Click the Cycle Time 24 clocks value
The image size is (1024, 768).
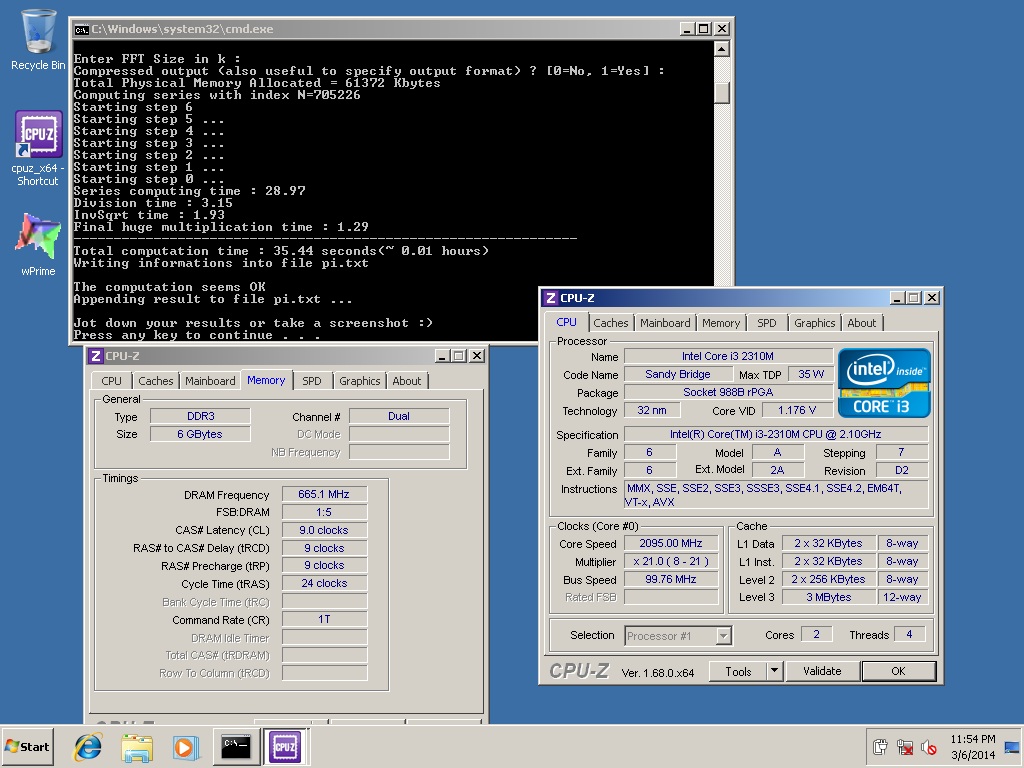point(324,583)
